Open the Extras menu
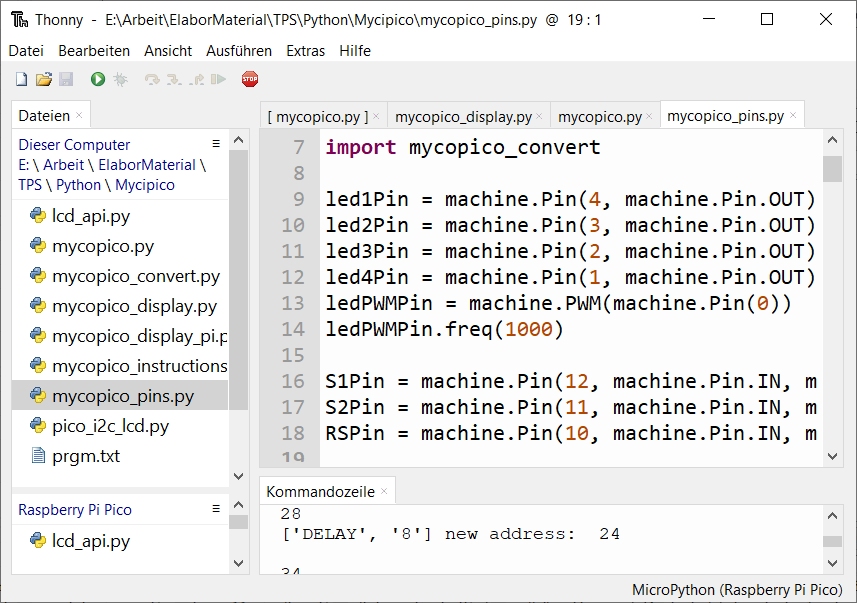 pyautogui.click(x=305, y=51)
